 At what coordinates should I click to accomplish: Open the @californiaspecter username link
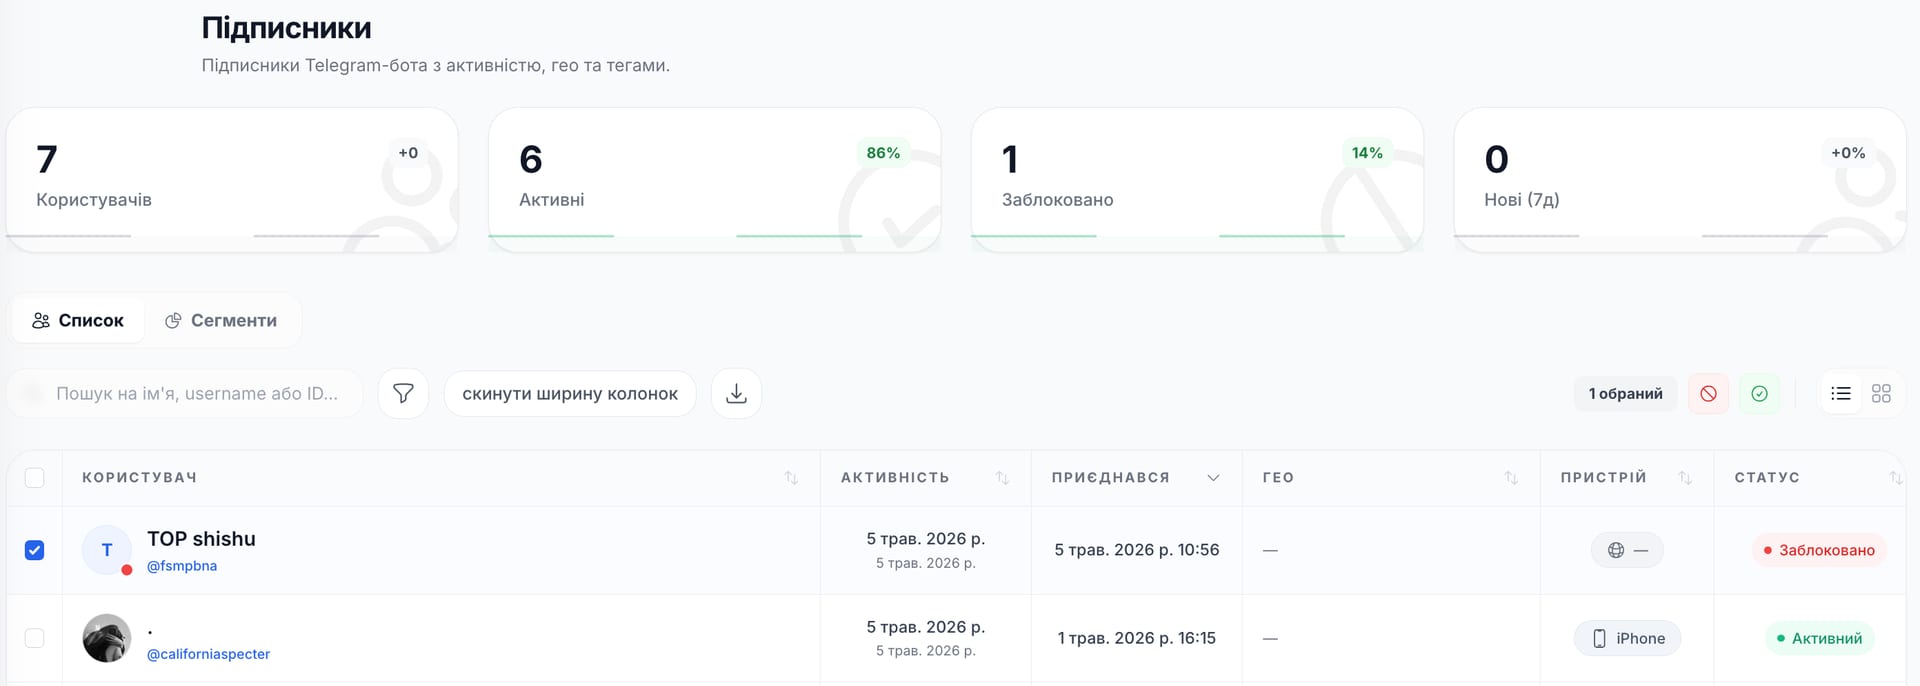(x=208, y=654)
